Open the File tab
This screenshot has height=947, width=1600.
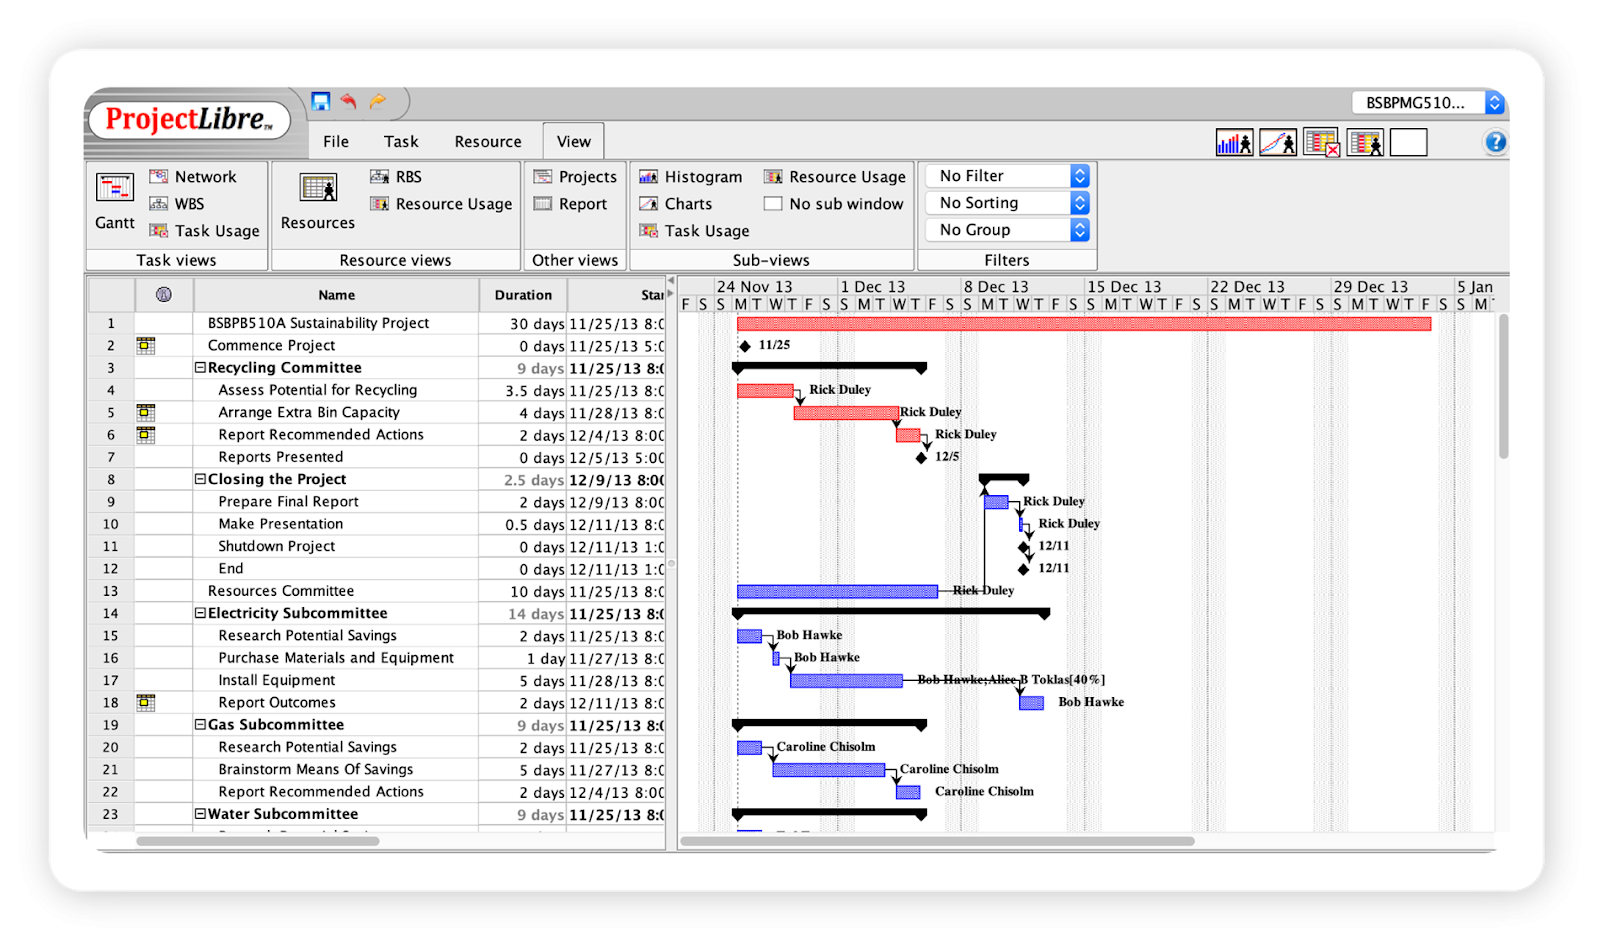click(335, 140)
